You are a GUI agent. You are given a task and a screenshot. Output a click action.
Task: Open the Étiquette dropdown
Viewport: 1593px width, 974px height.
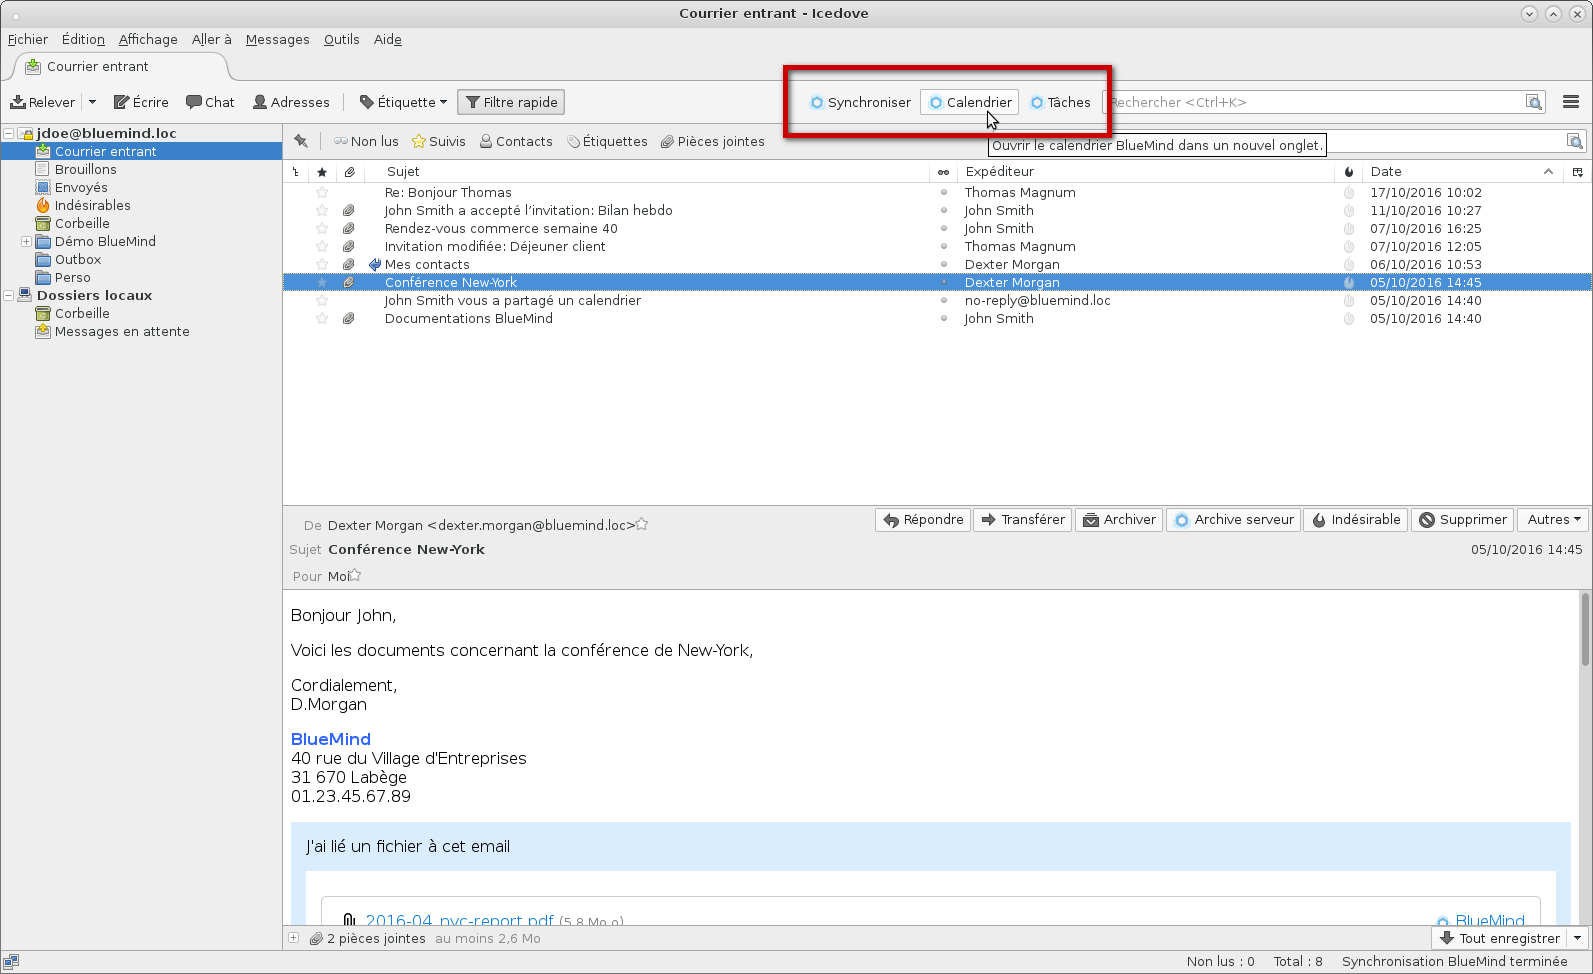pyautogui.click(x=404, y=102)
